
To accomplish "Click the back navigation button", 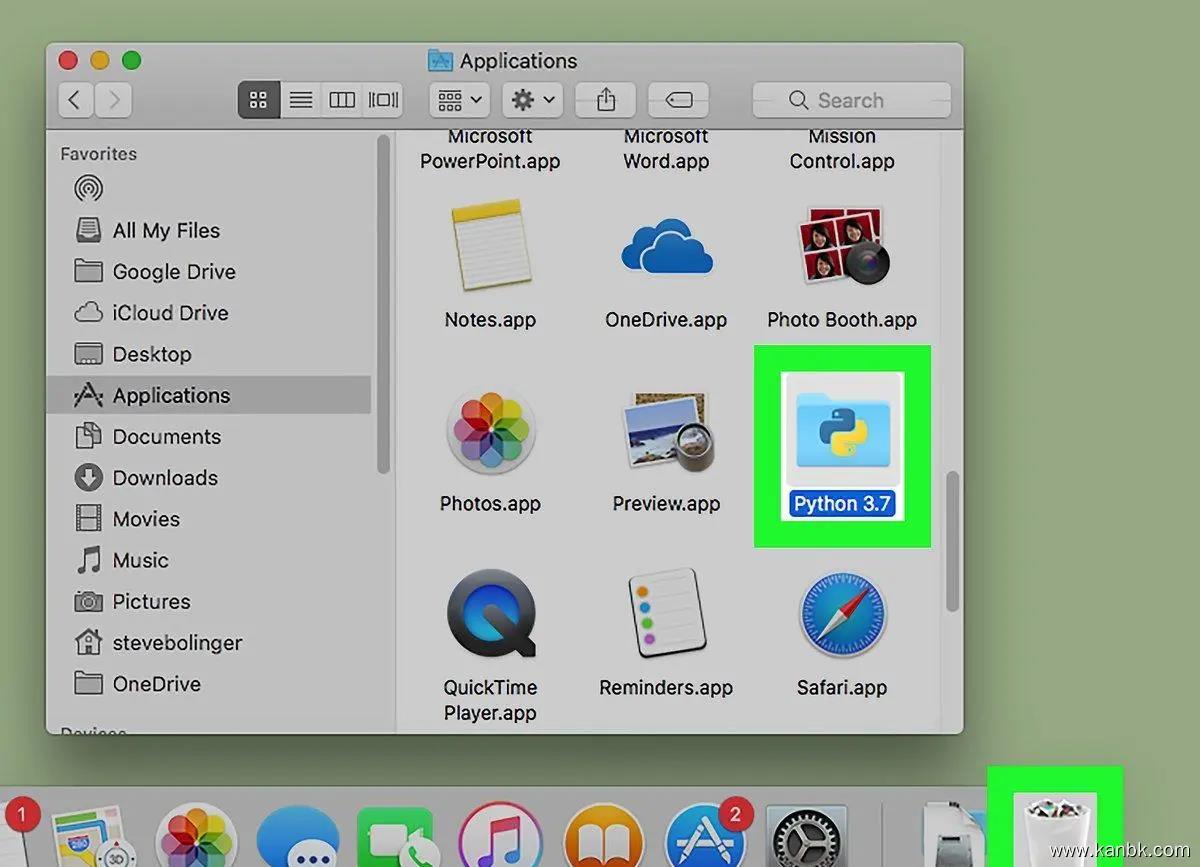I will tap(76, 100).
